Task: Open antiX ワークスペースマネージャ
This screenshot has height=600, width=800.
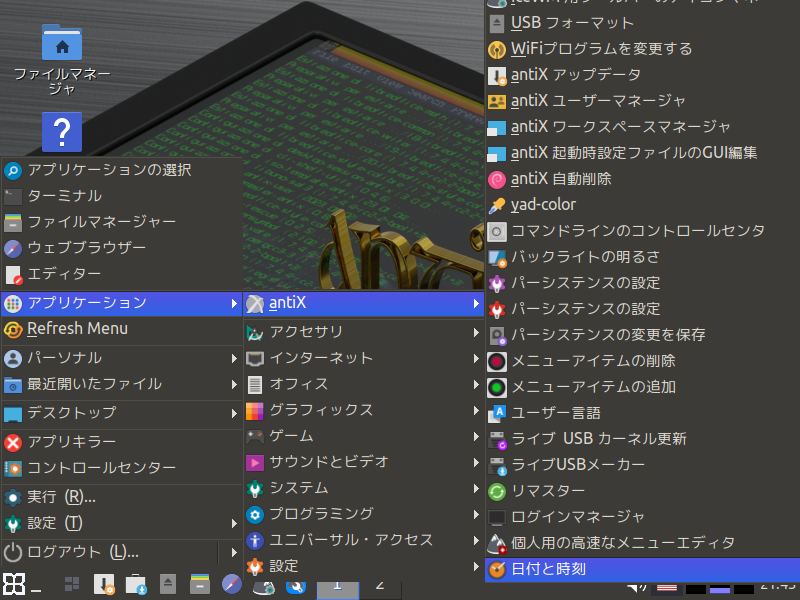Action: click(642, 128)
